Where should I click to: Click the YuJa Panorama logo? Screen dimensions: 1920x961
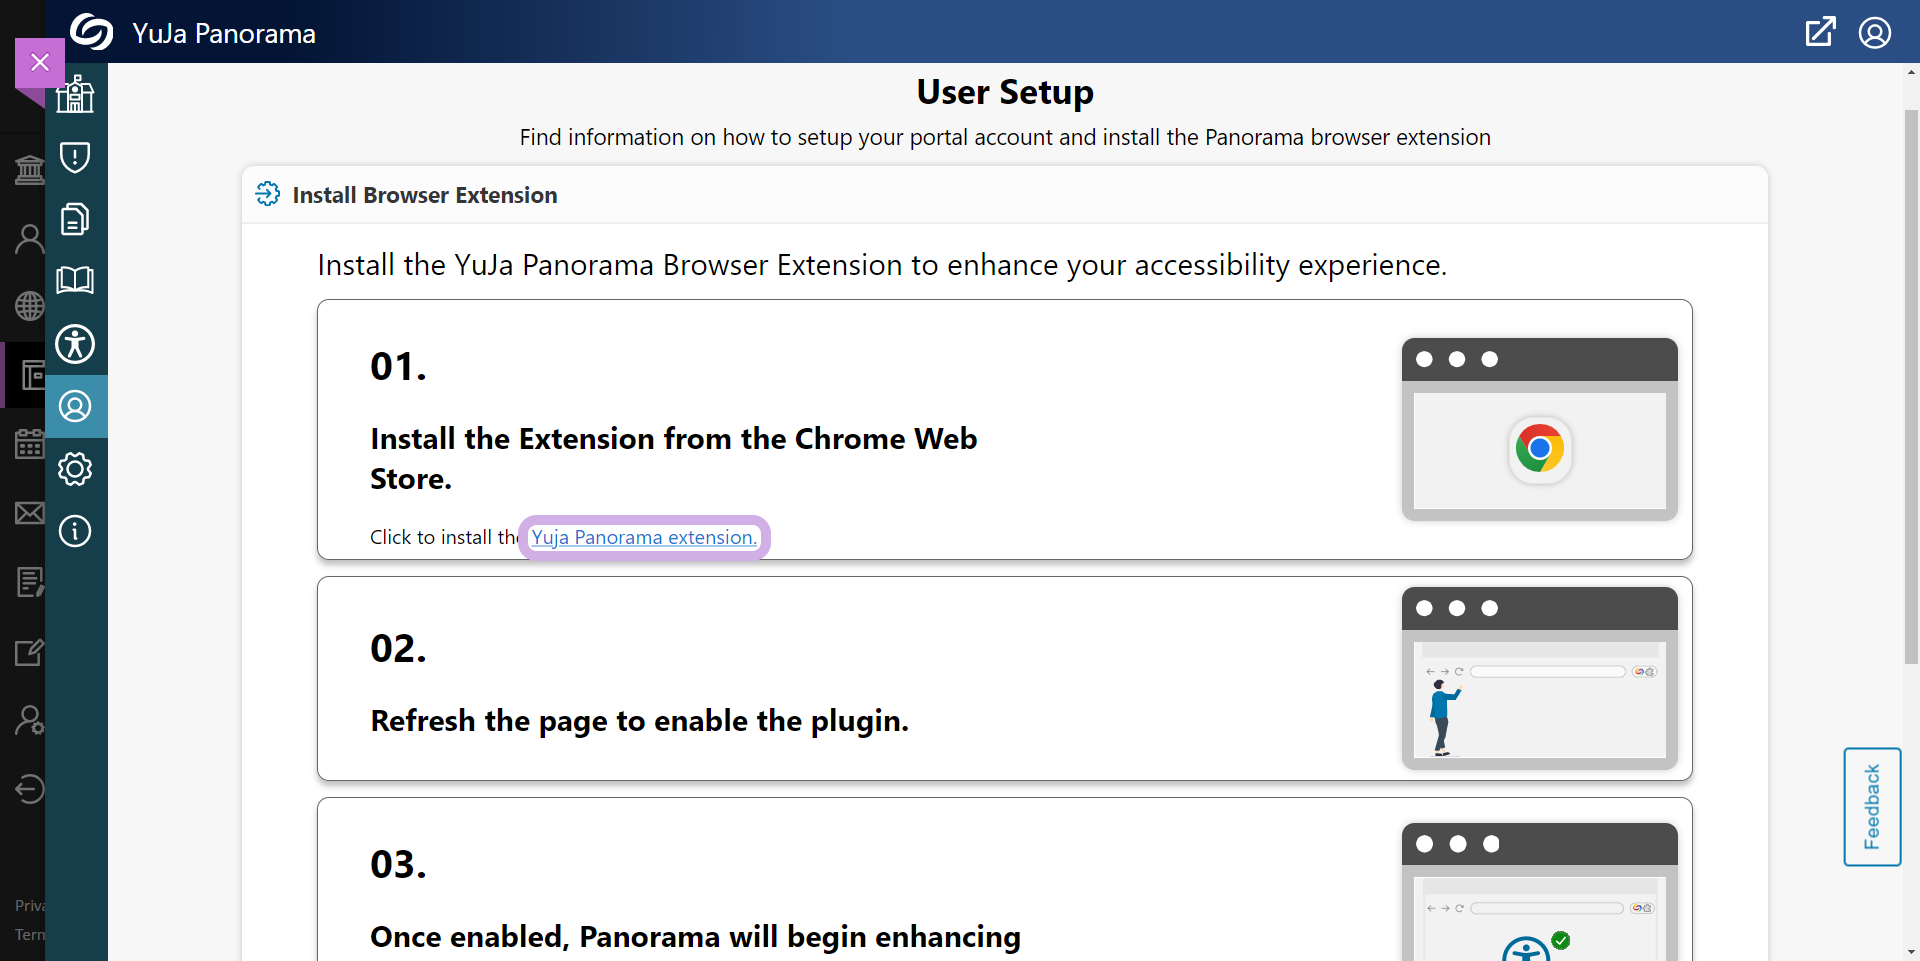tap(92, 32)
